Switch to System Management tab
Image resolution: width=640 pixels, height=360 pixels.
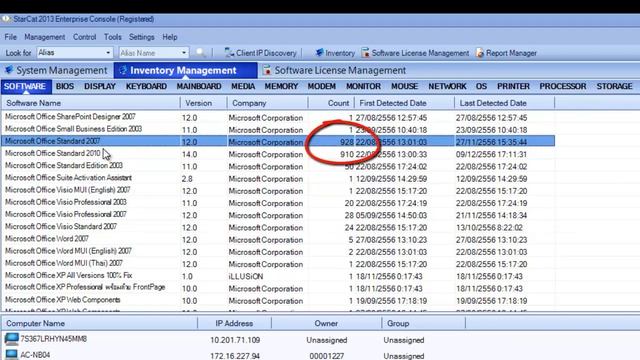pyautogui.click(x=57, y=70)
